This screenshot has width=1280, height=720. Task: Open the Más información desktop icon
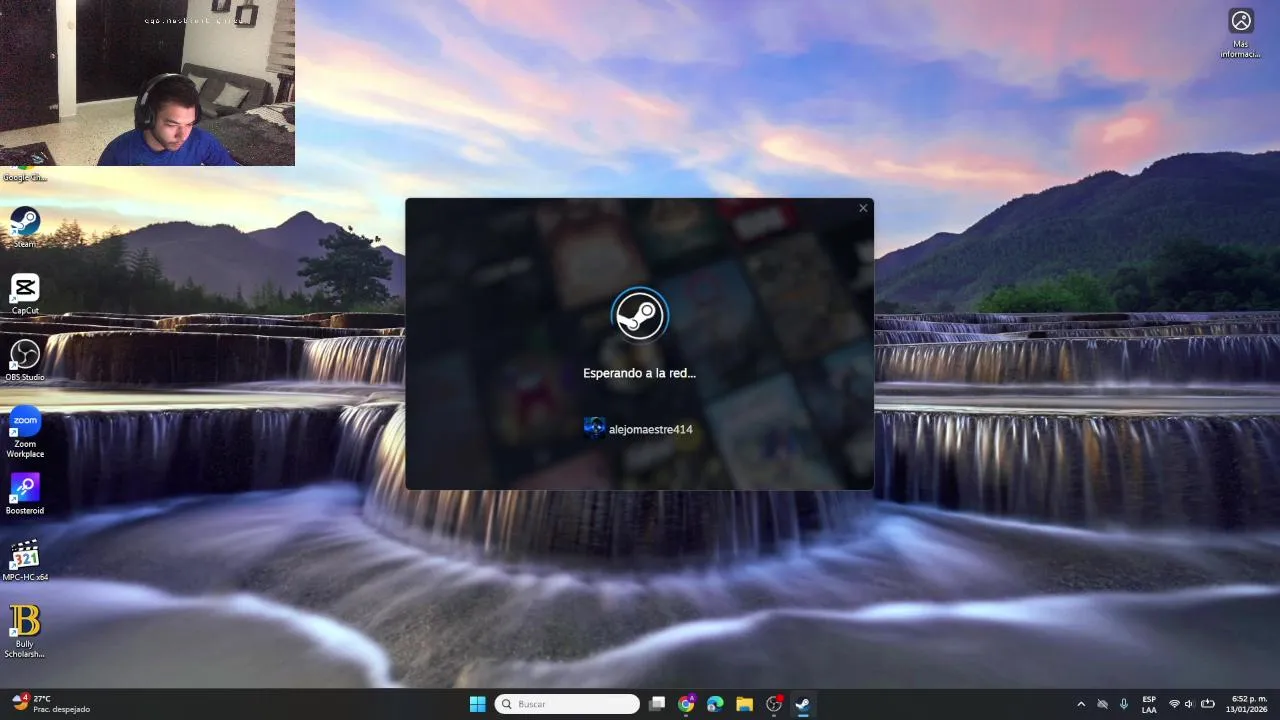[1241, 33]
